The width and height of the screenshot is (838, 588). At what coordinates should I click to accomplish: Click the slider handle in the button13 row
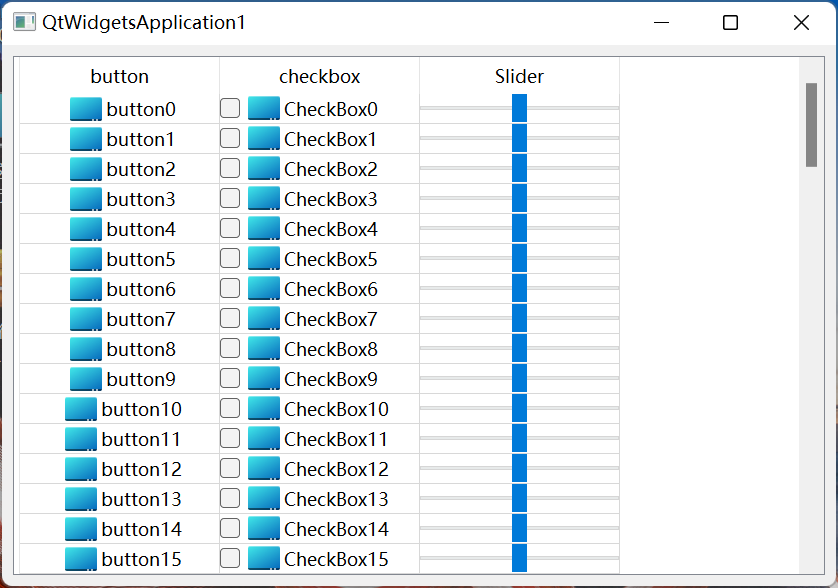519,498
